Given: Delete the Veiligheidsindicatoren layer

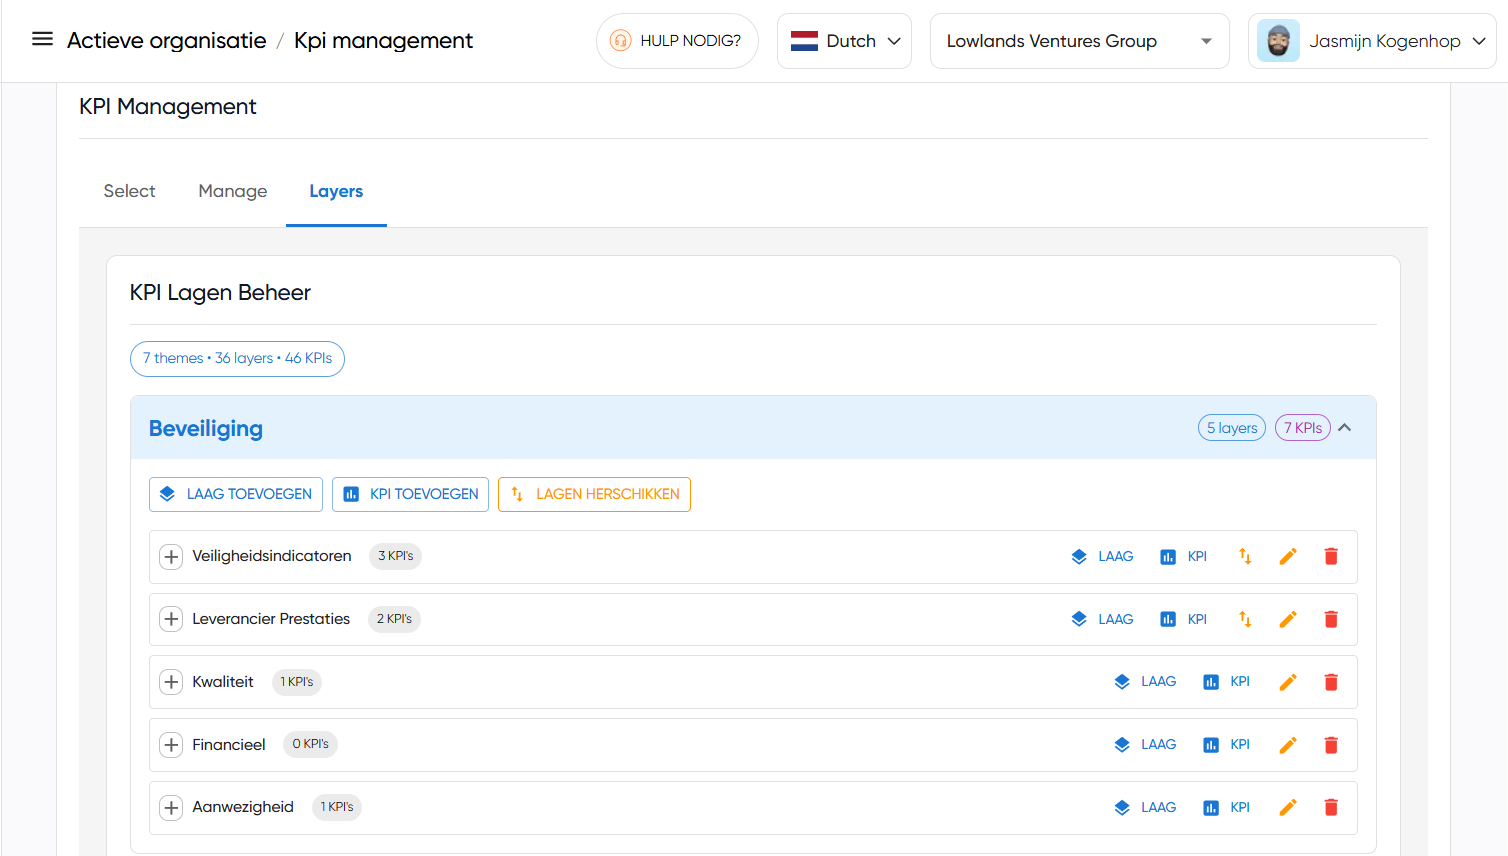Looking at the screenshot, I should click(1331, 557).
